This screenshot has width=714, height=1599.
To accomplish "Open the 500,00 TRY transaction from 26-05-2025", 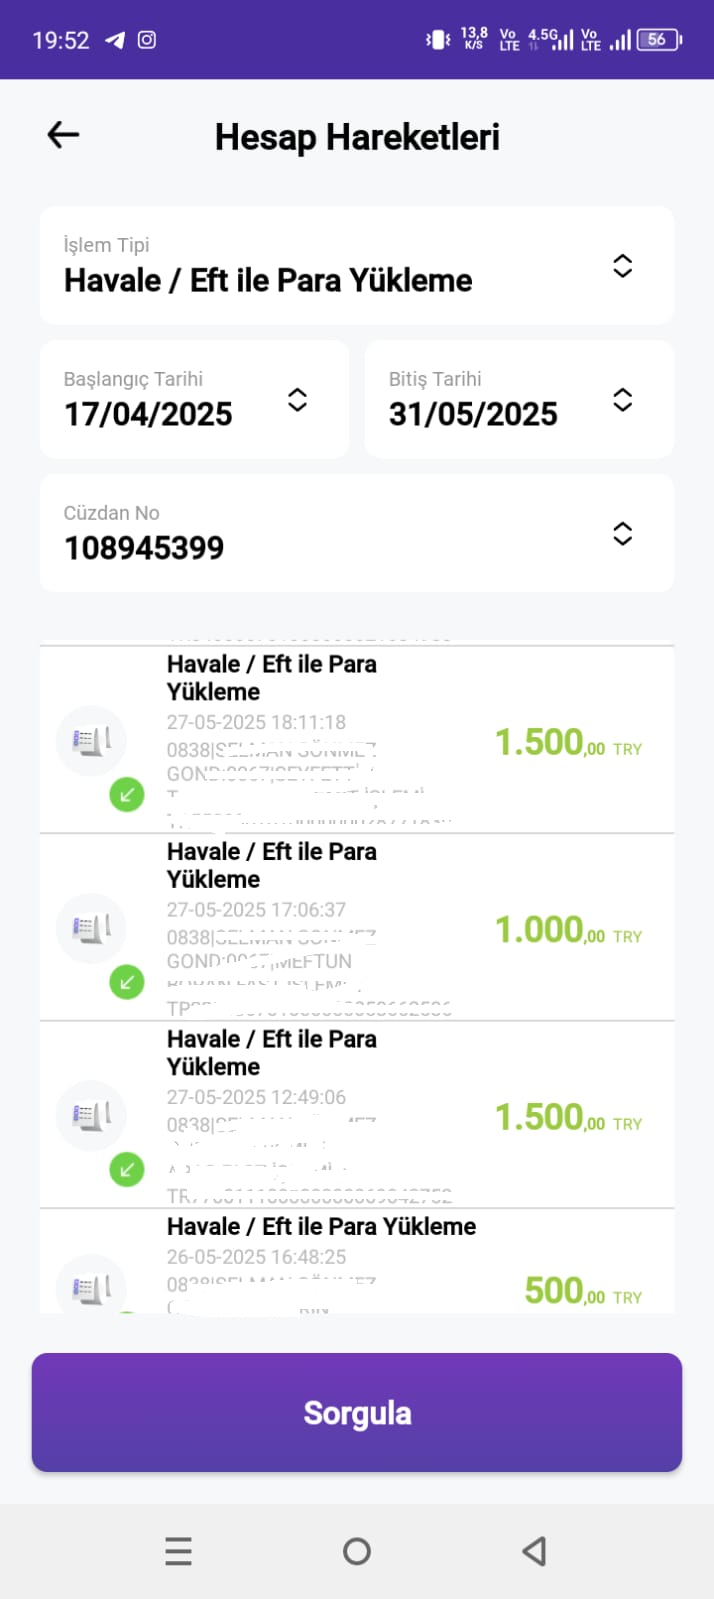I will pos(357,1261).
